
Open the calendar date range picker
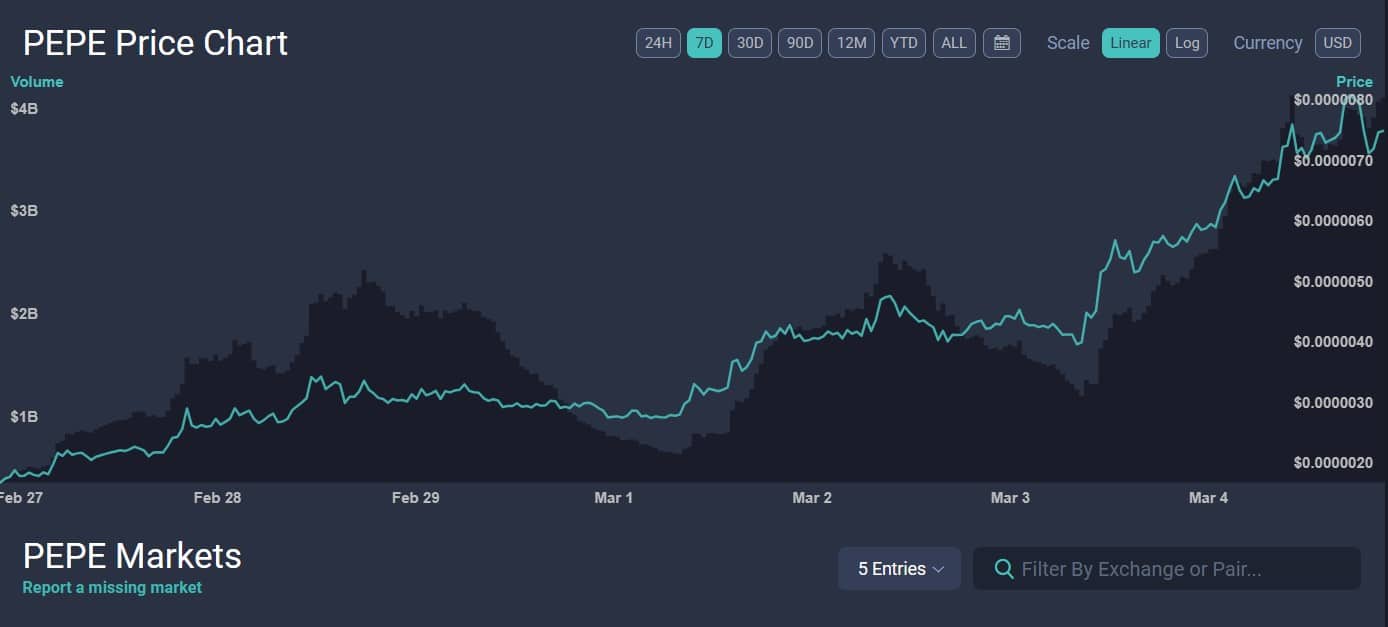1001,43
